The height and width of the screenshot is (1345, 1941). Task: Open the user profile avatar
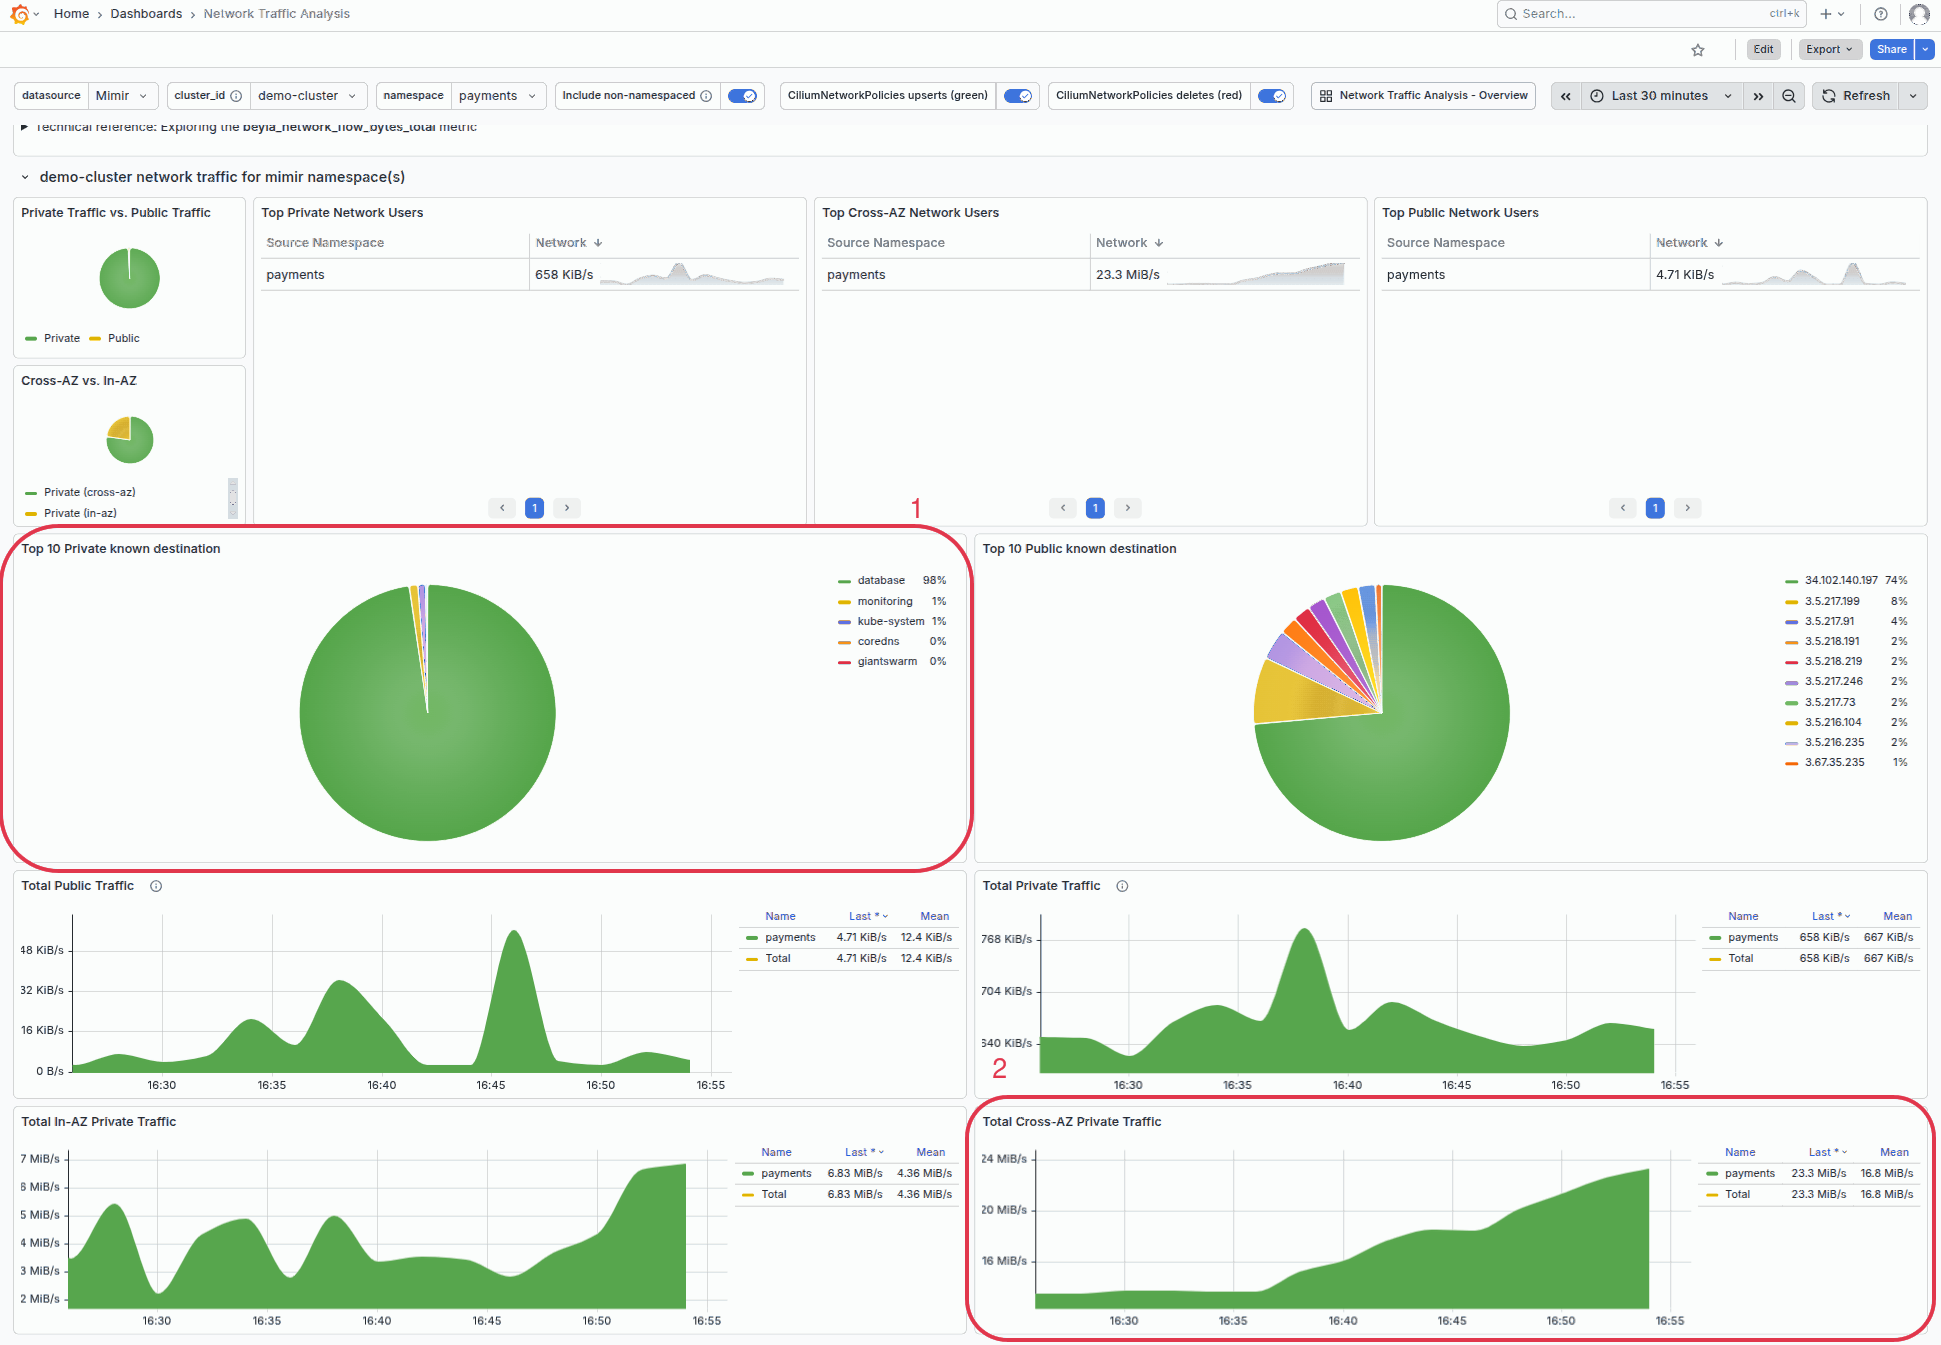point(1918,14)
